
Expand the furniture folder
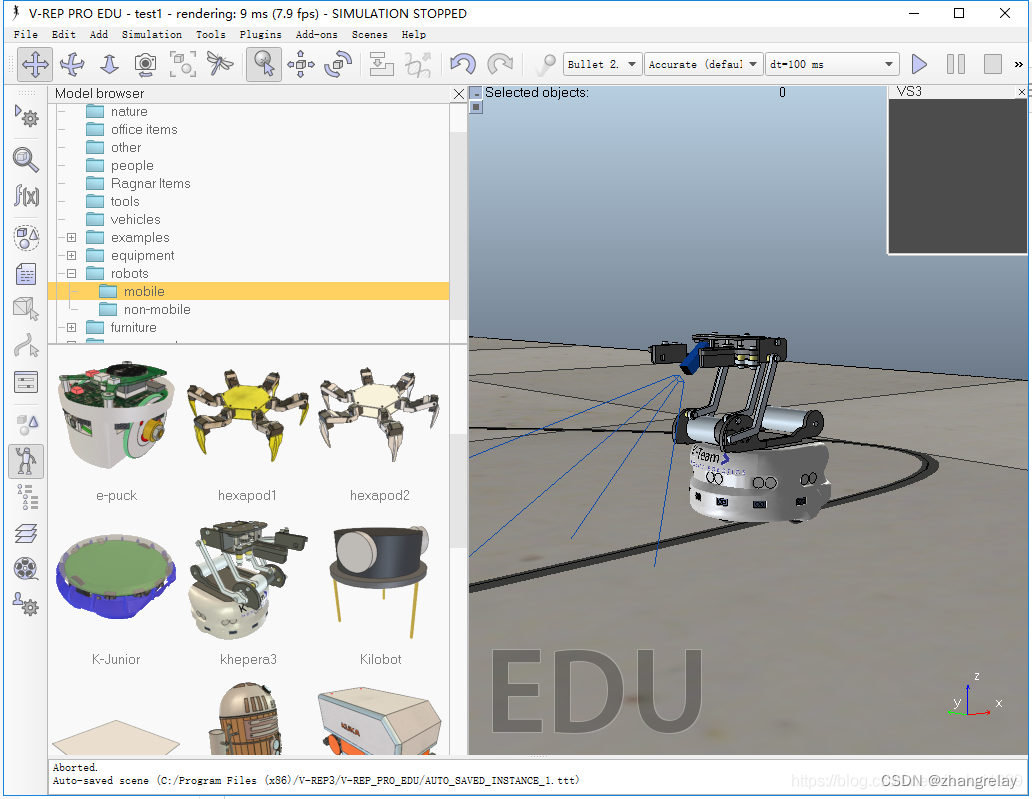[72, 327]
